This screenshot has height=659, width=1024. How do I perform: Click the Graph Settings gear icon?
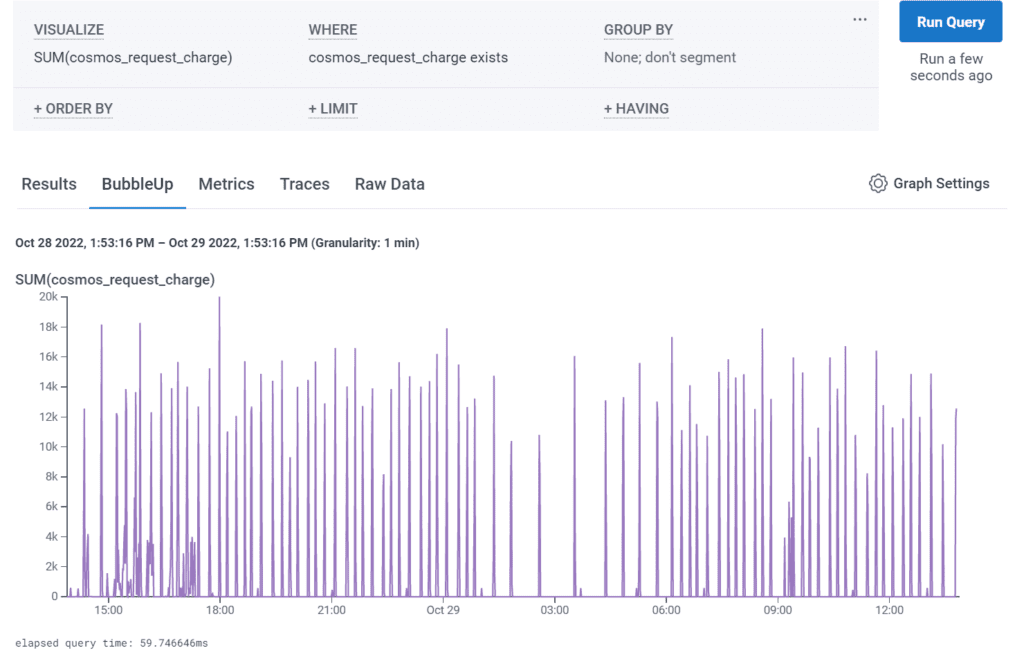(x=878, y=184)
